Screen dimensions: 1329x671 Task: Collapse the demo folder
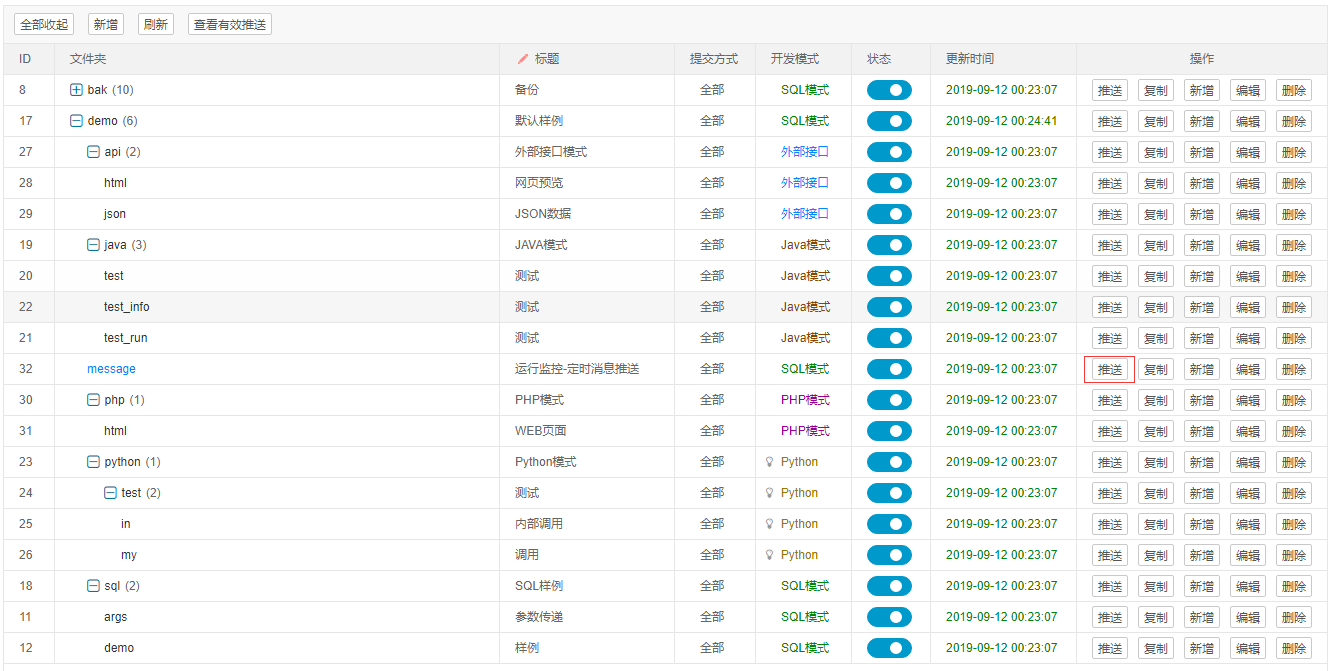pyautogui.click(x=76, y=121)
